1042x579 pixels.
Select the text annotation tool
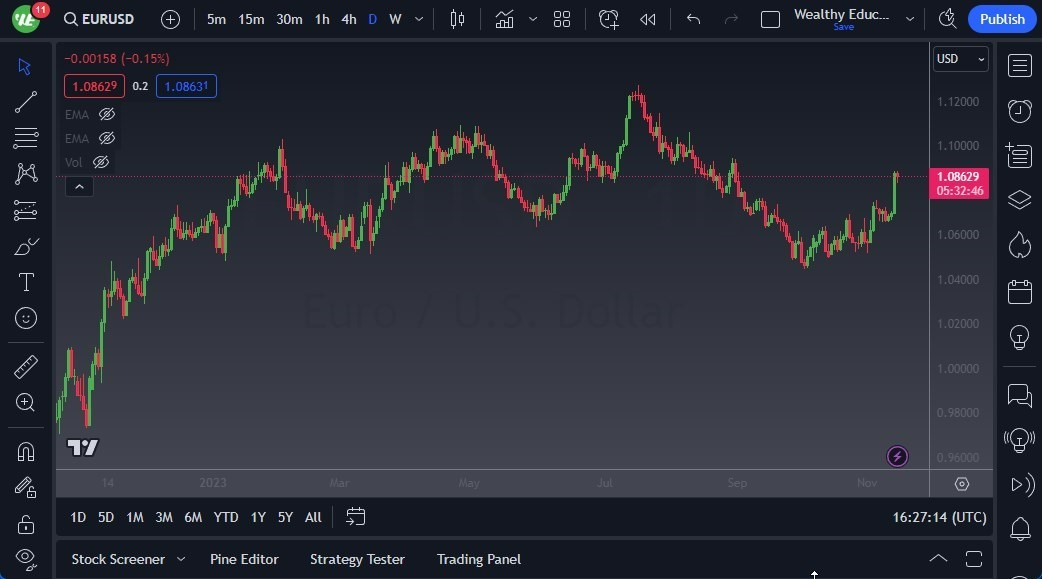tap(25, 282)
